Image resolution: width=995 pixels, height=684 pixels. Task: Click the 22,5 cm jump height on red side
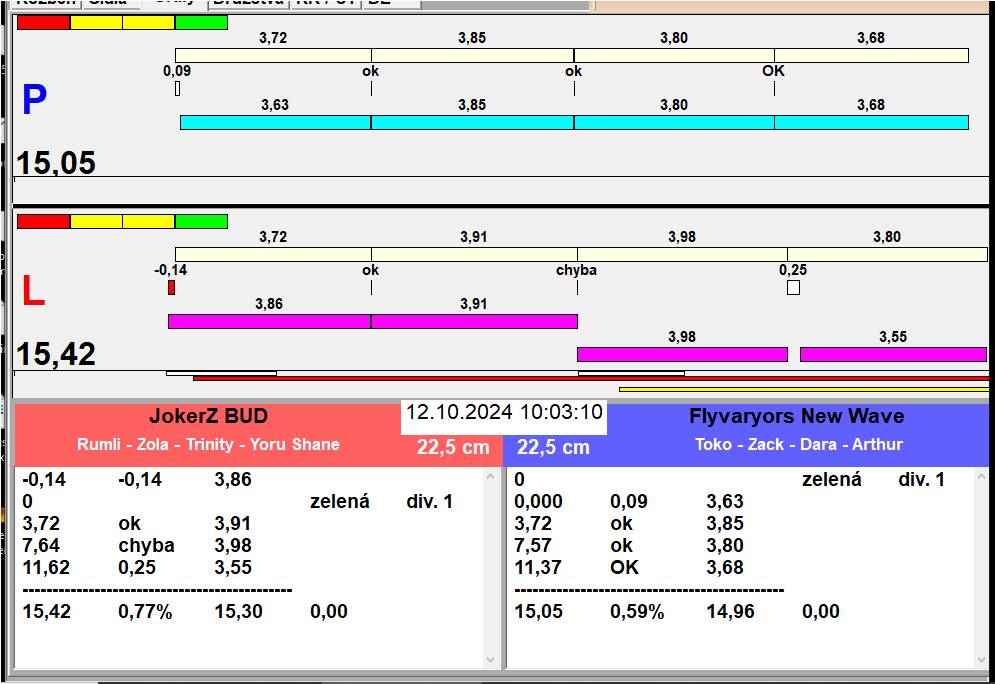pyautogui.click(x=453, y=447)
